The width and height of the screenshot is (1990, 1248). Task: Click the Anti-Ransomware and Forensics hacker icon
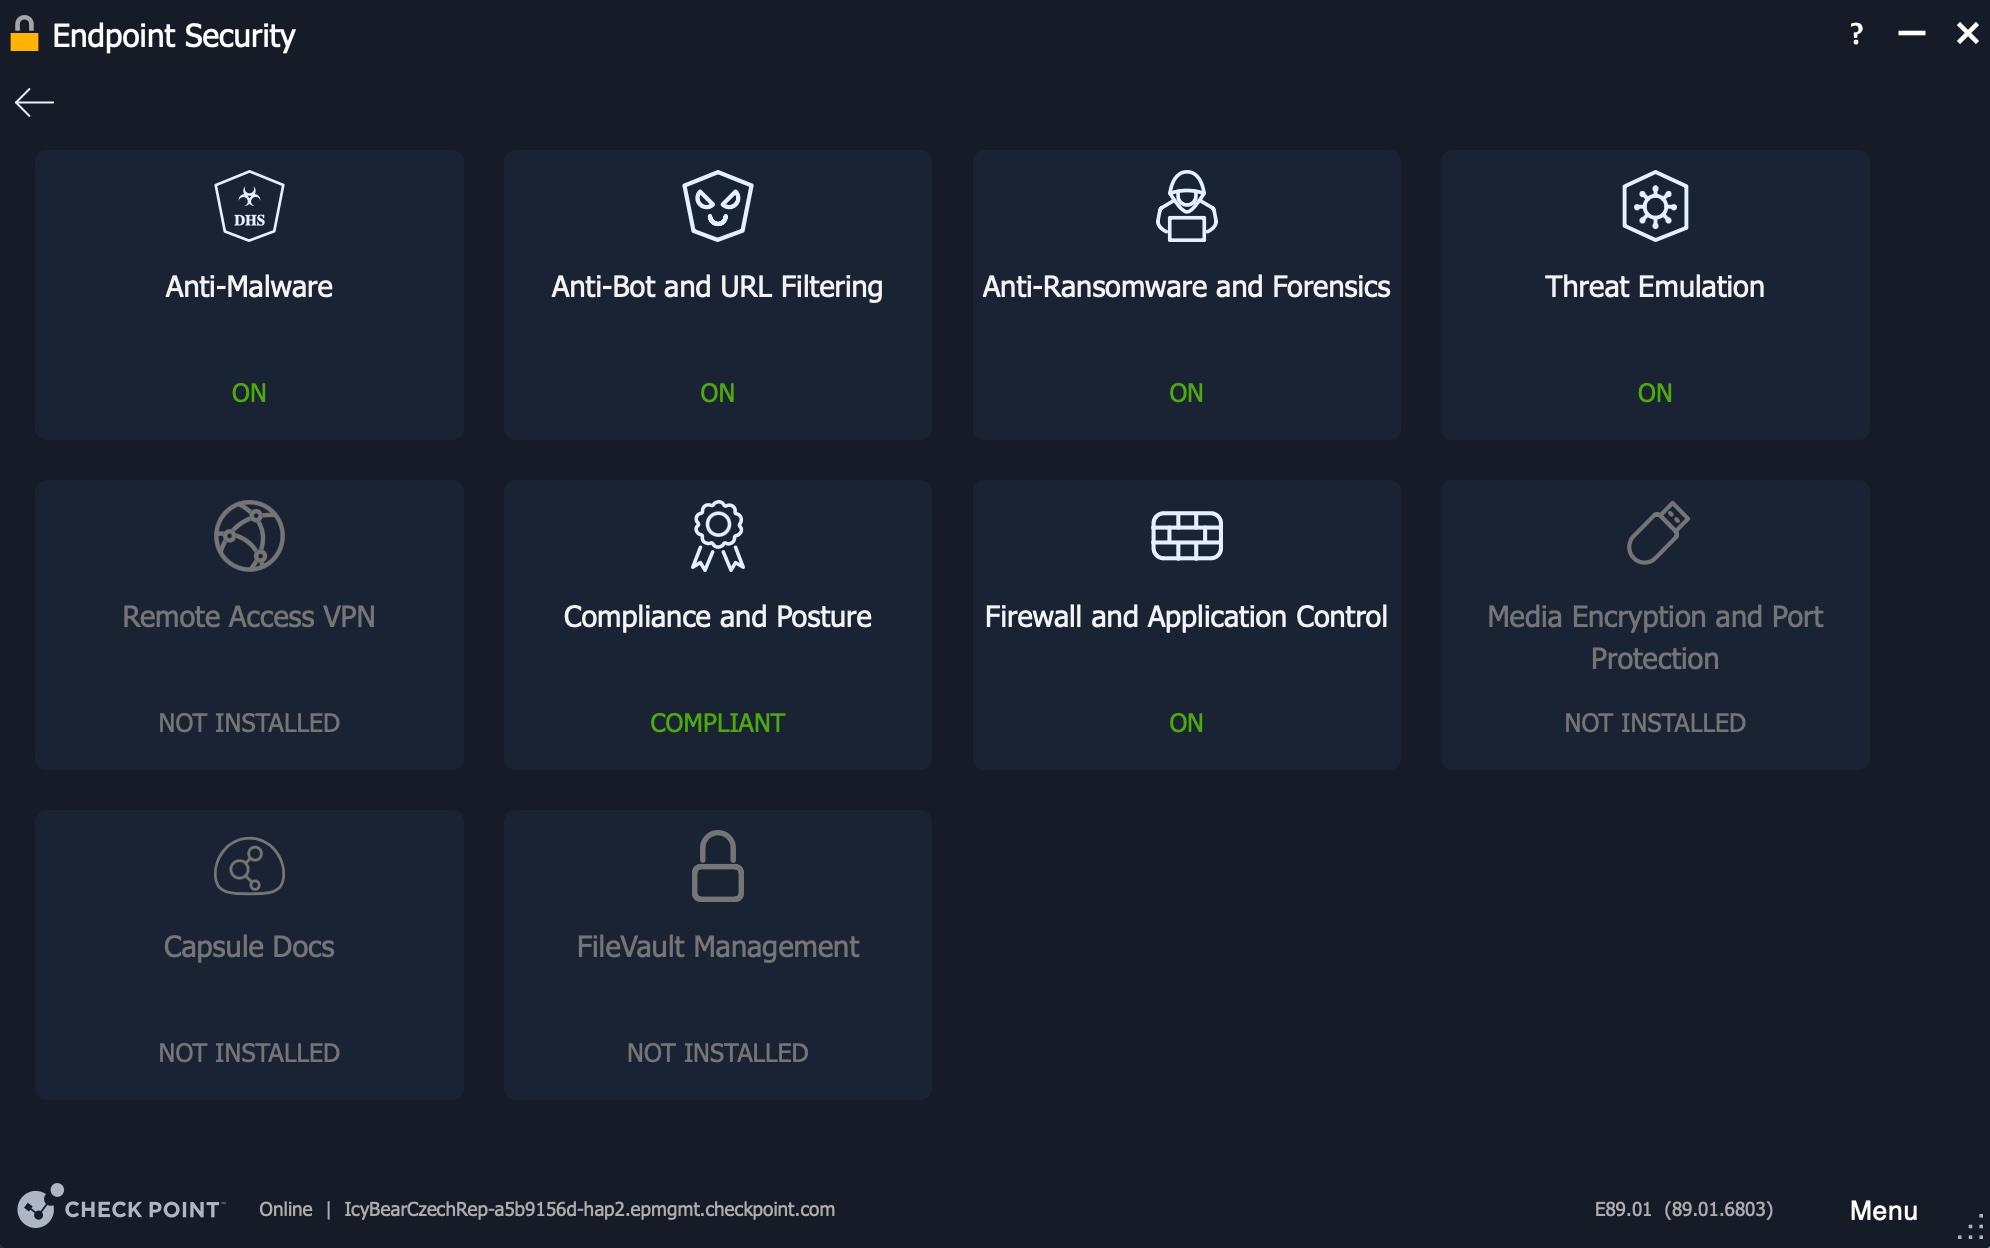pos(1186,206)
